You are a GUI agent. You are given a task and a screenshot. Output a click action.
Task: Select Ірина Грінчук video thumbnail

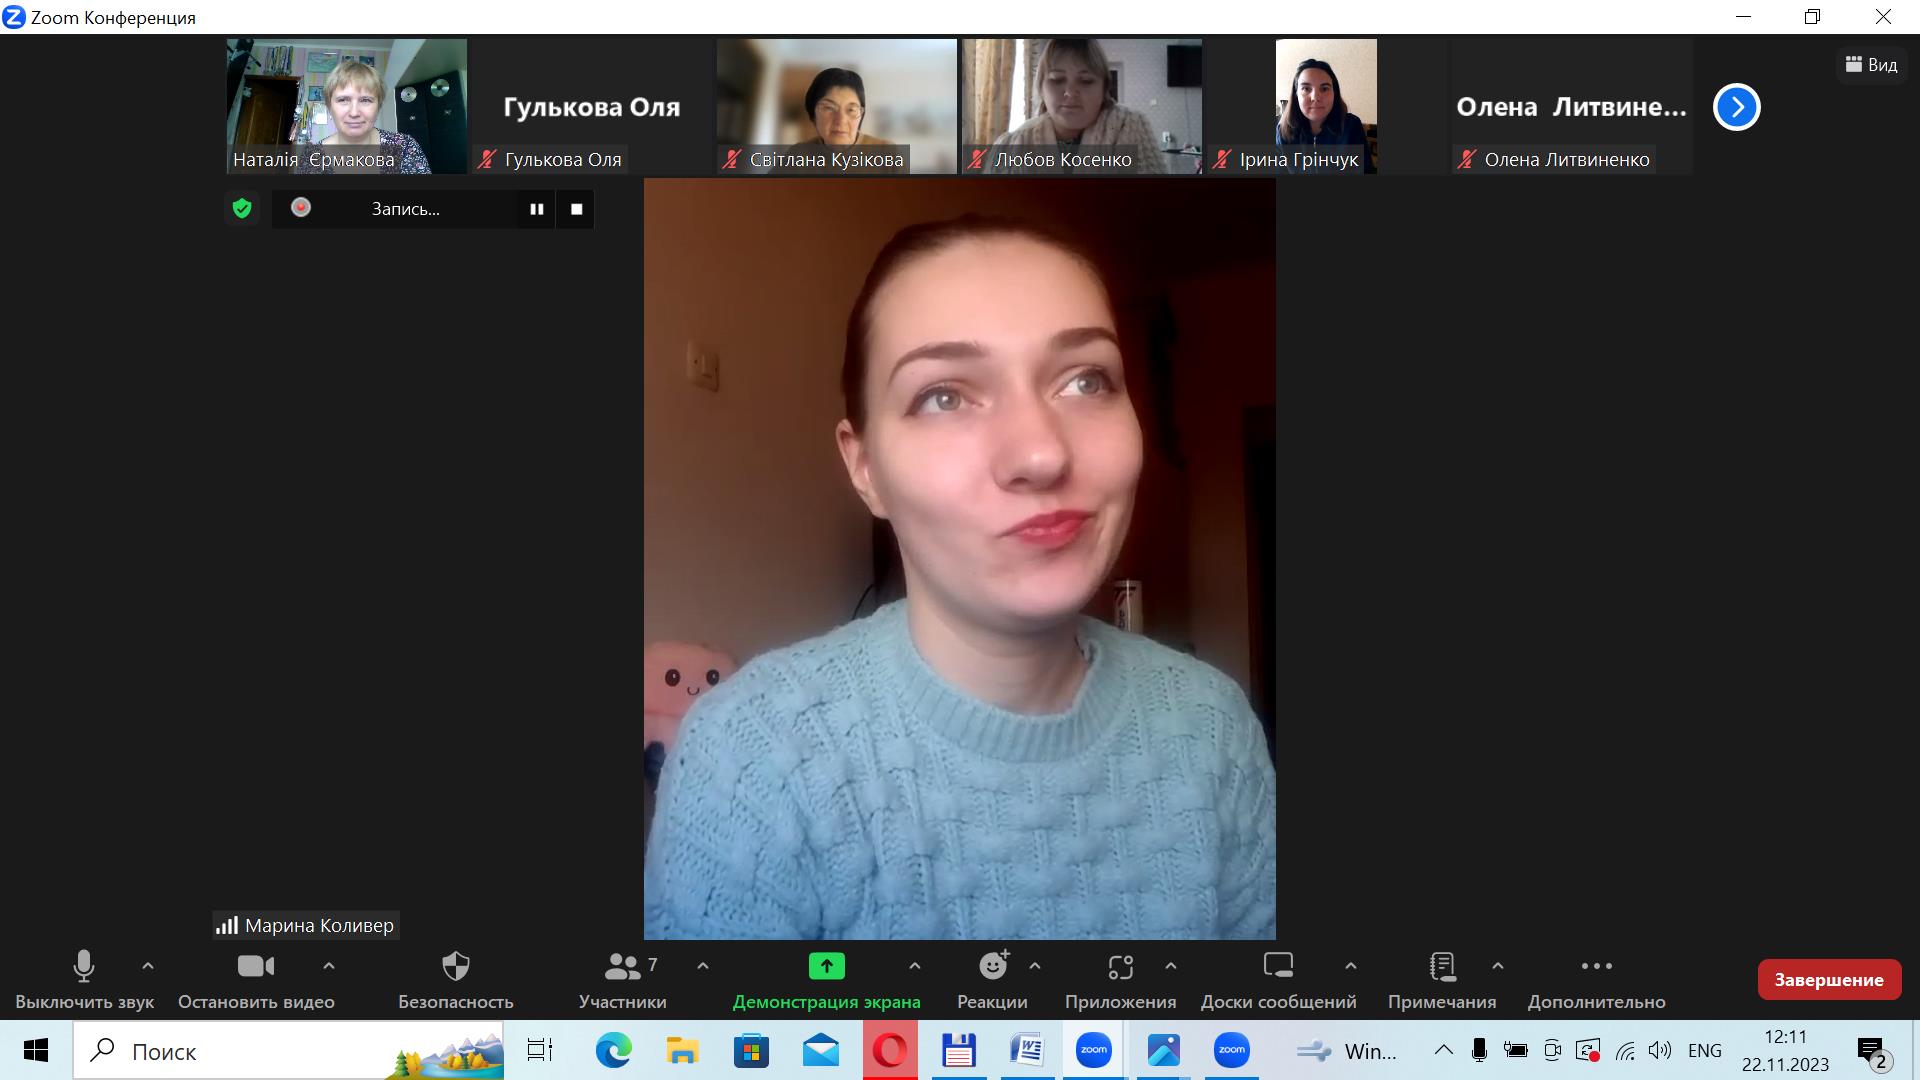click(x=1327, y=106)
